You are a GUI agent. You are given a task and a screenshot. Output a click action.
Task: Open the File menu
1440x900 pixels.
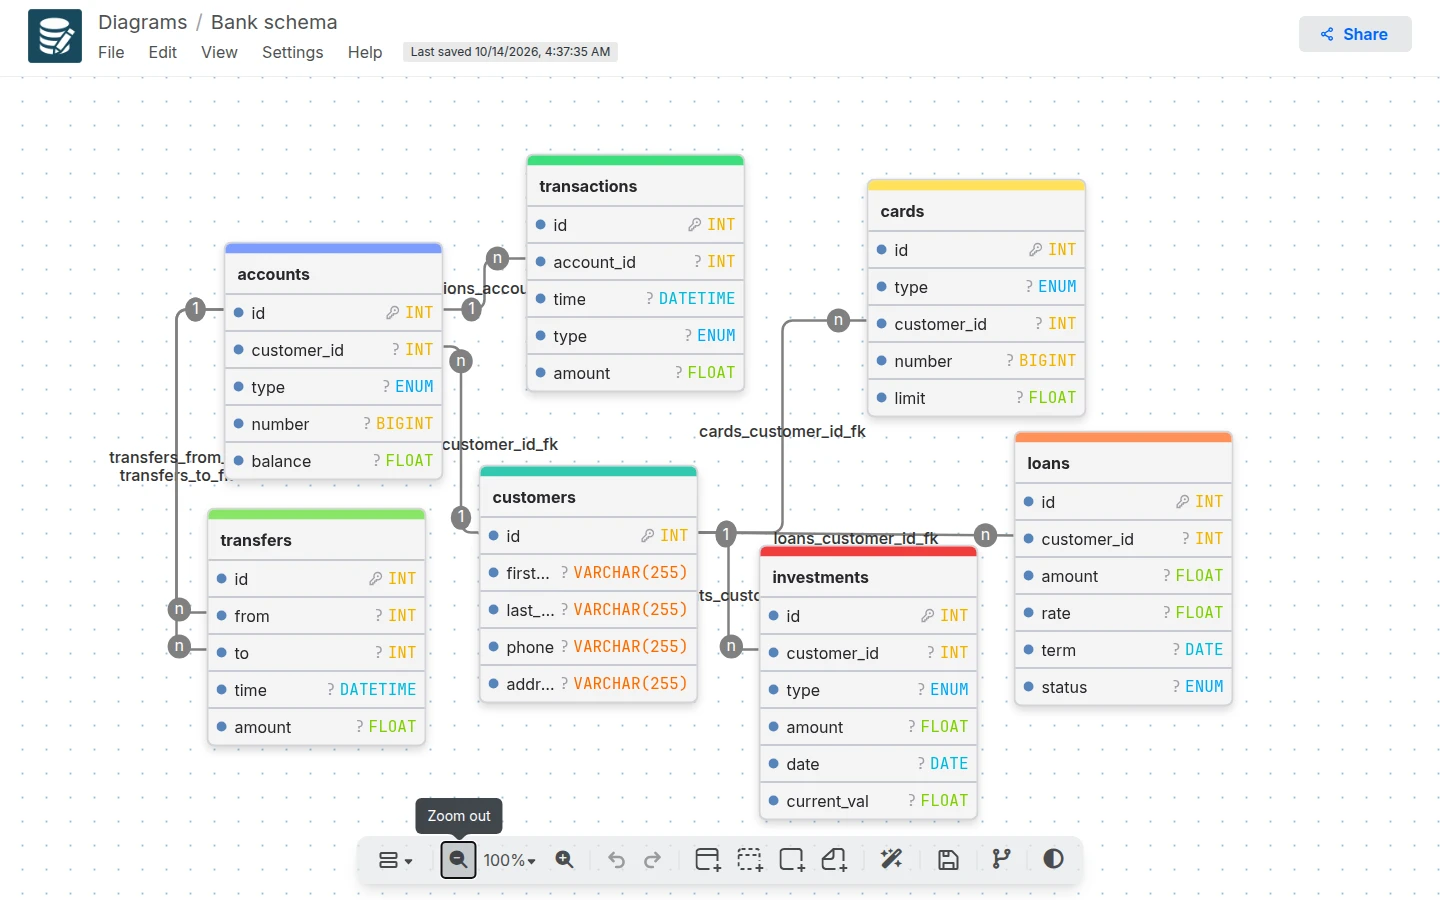pyautogui.click(x=111, y=52)
